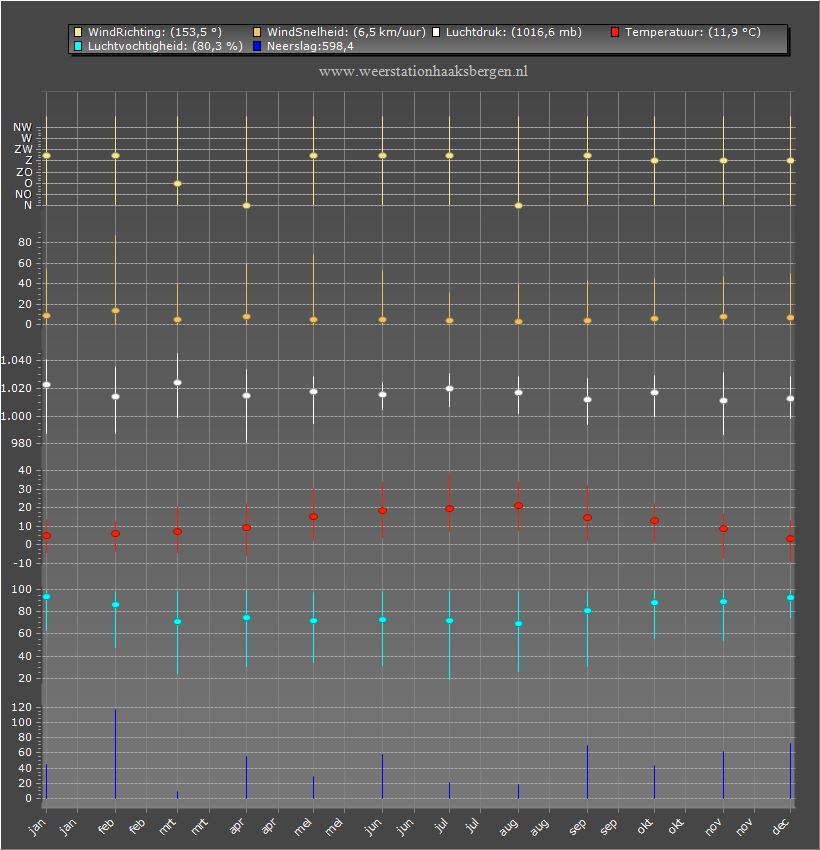
Task: Click the December precipitation bar
Action: click(791, 770)
